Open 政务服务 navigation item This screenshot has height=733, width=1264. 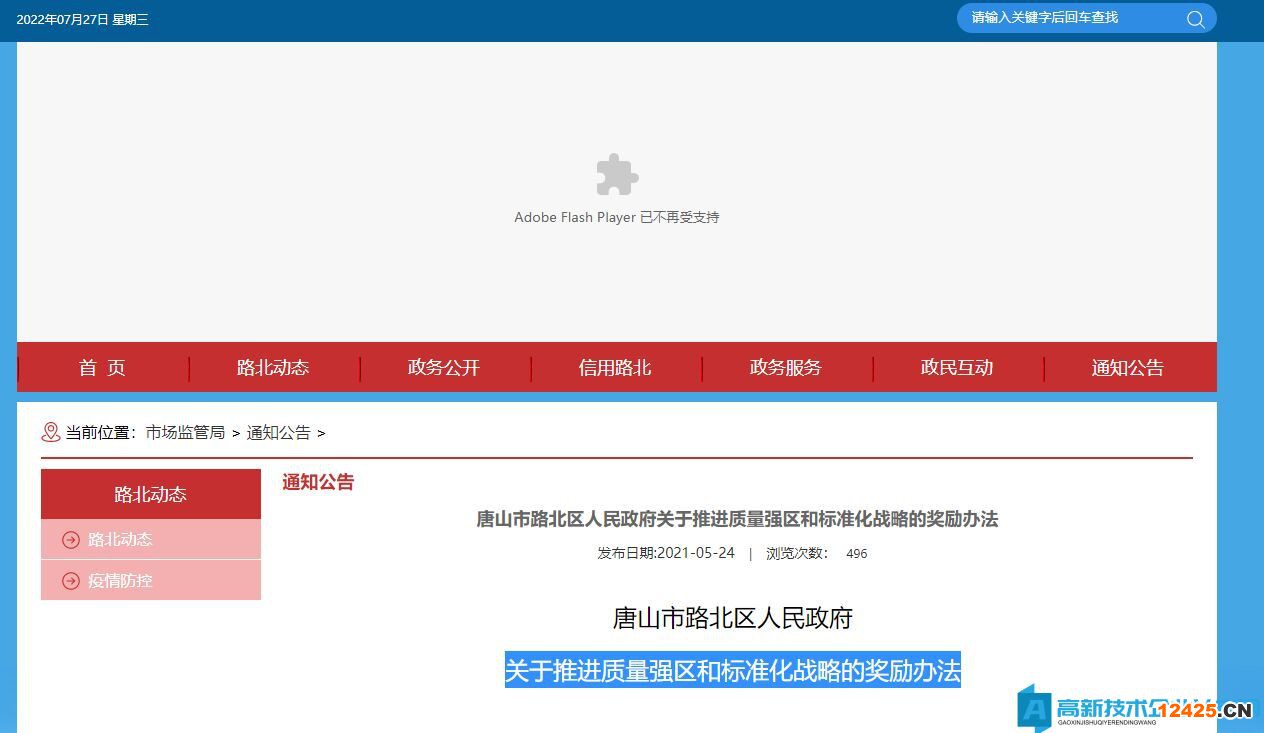[786, 368]
